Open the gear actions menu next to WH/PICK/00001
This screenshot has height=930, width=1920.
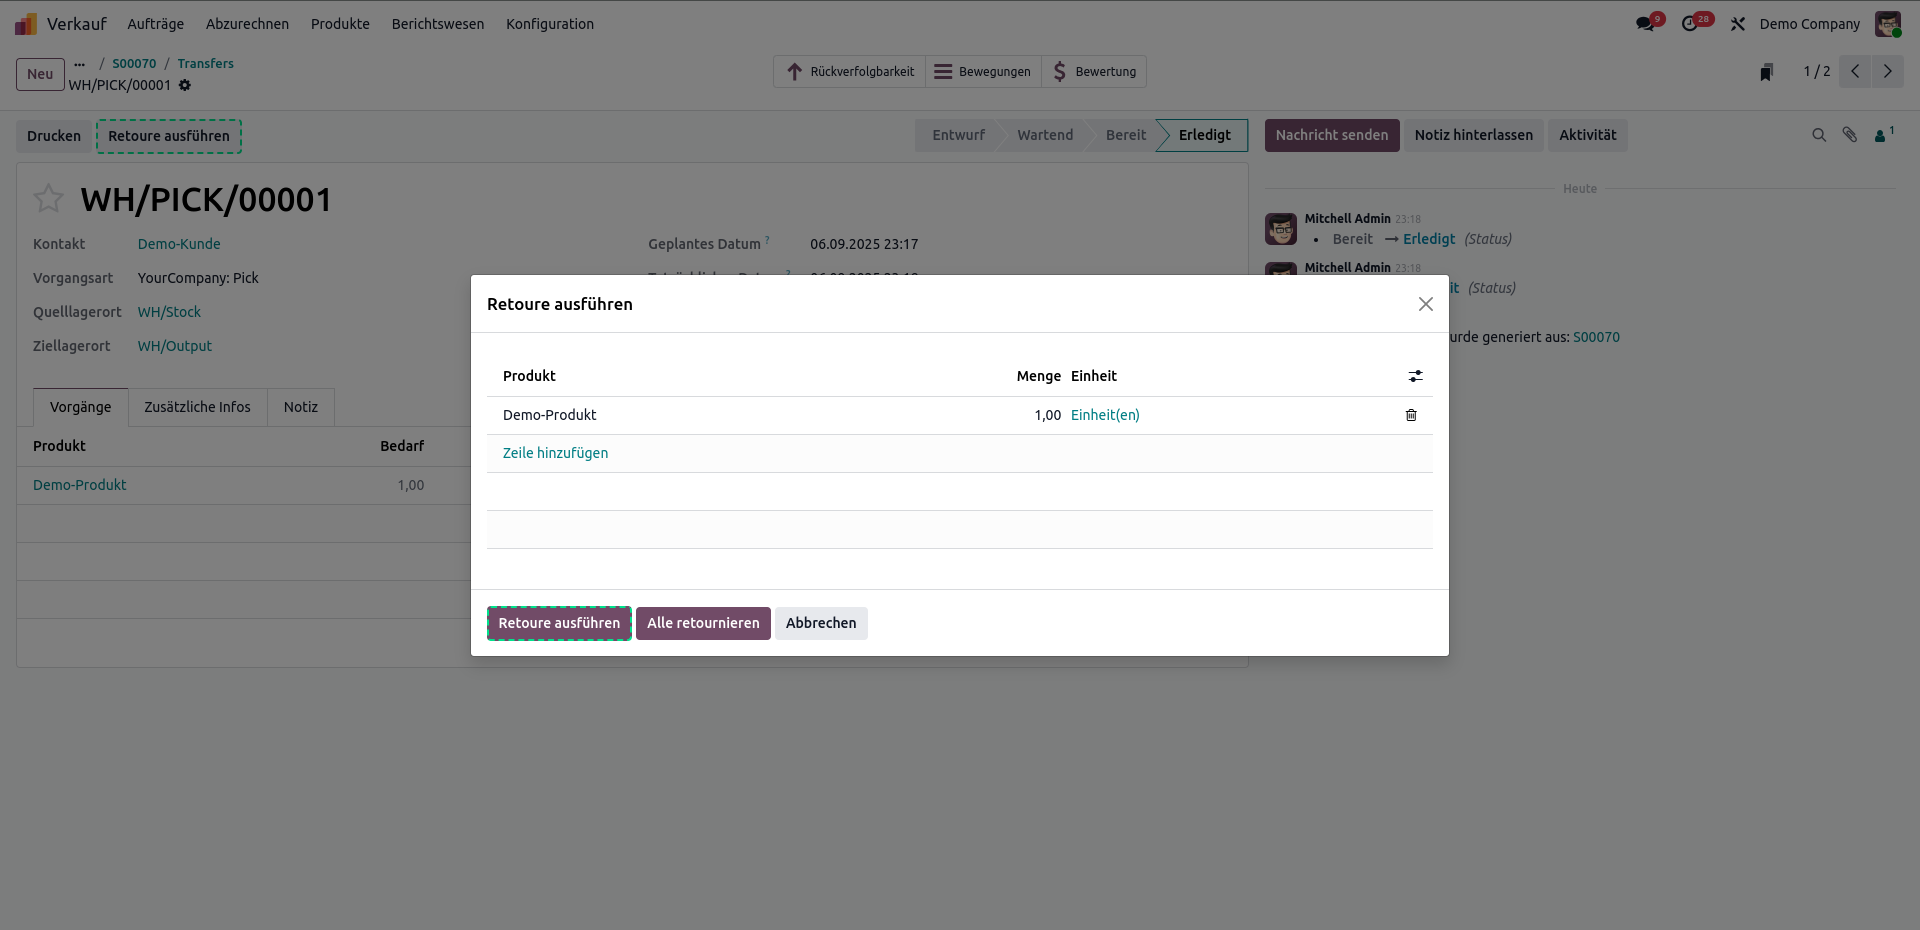pyautogui.click(x=185, y=85)
